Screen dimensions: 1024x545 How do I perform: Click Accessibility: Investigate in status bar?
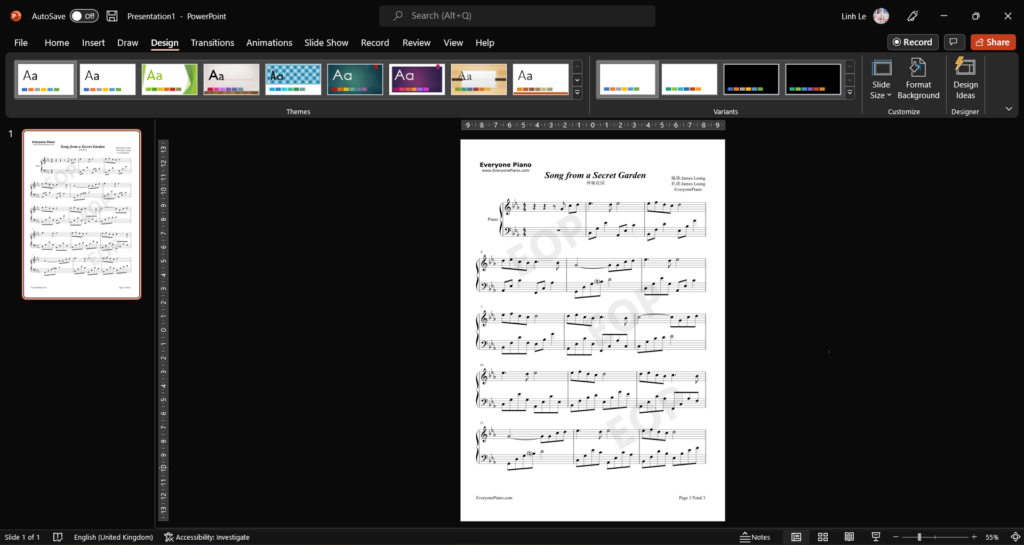[207, 537]
